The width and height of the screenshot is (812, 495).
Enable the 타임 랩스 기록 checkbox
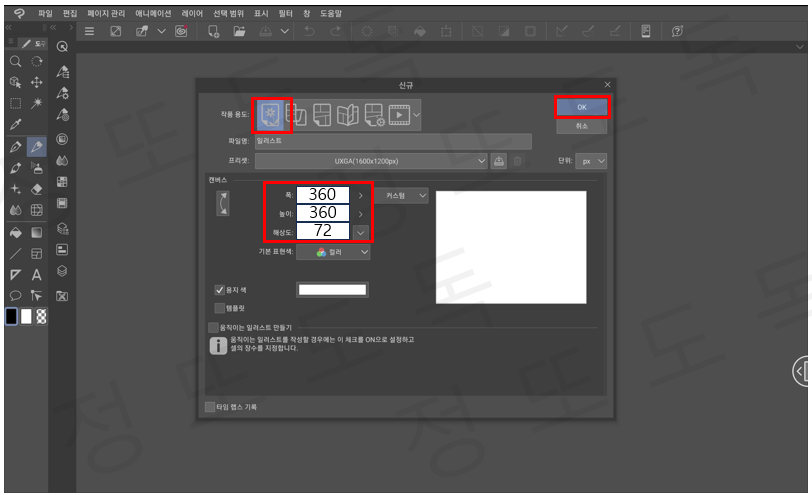[x=210, y=407]
